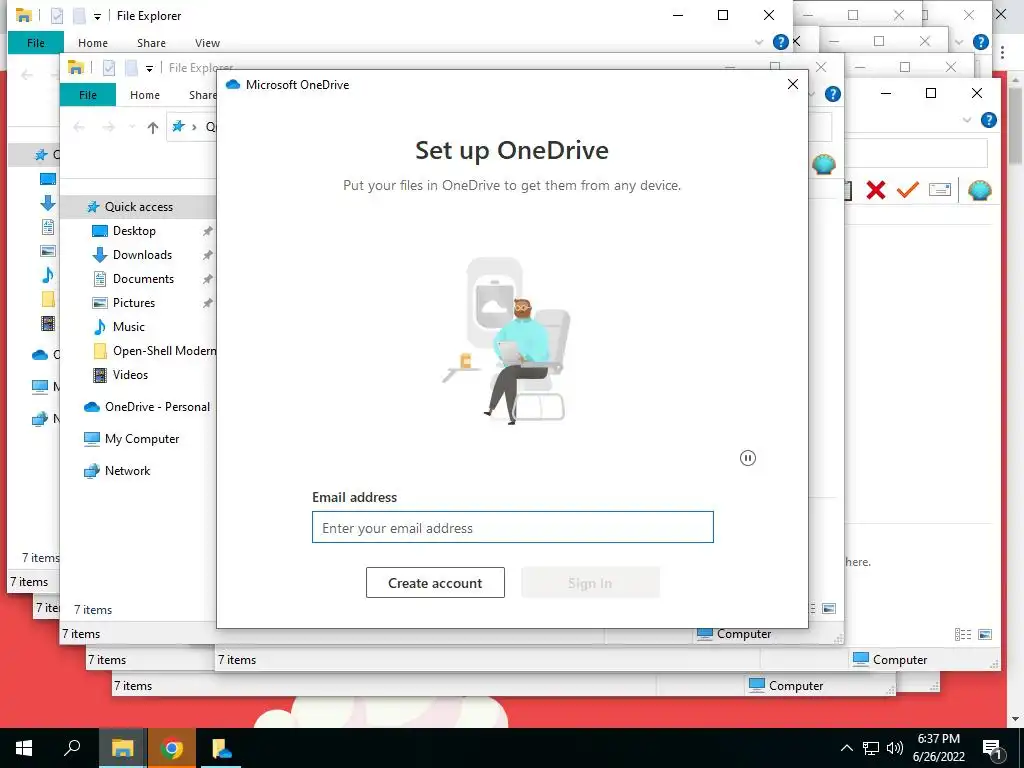Show hidden system tray icons
The image size is (1024, 768).
846,748
